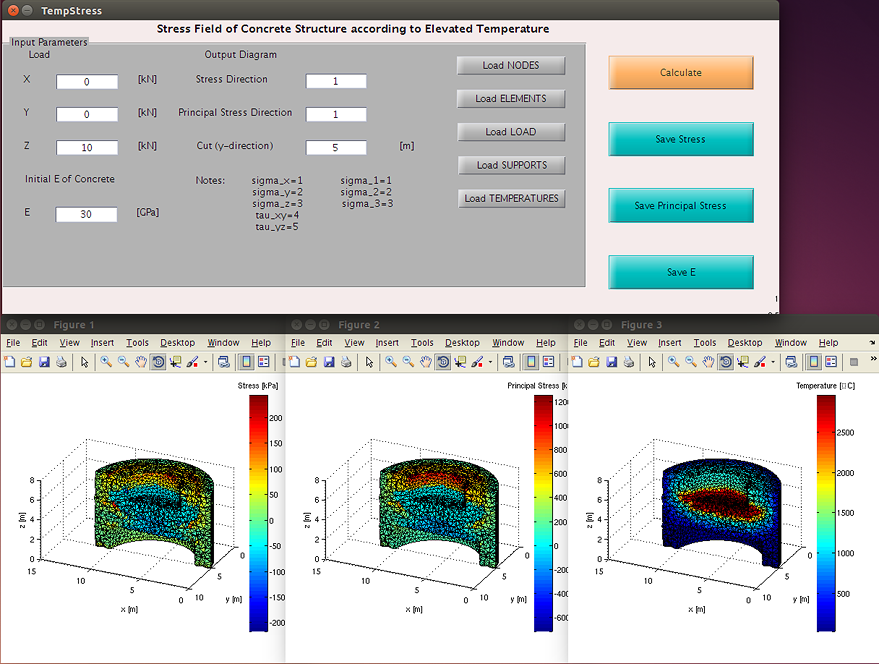This screenshot has width=879, height=664.
Task: Toggle Rotate 3D tool in Figure 2
Action: [x=443, y=362]
